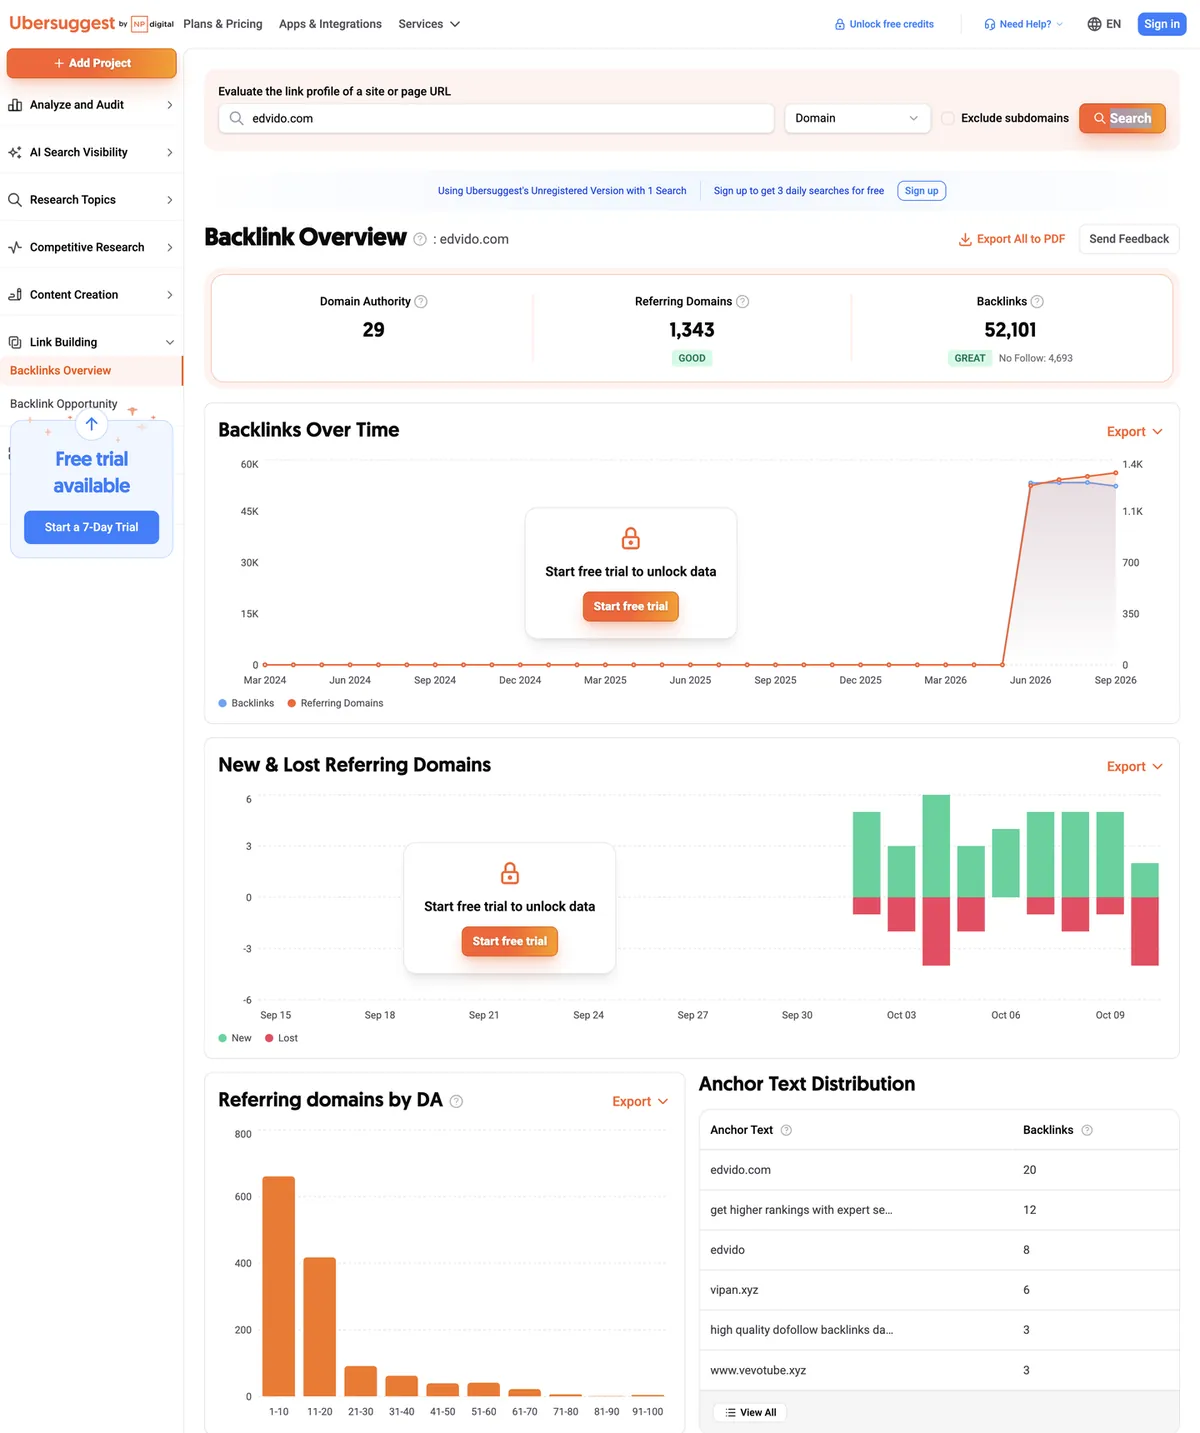Collapse the Link Building section

(91, 342)
